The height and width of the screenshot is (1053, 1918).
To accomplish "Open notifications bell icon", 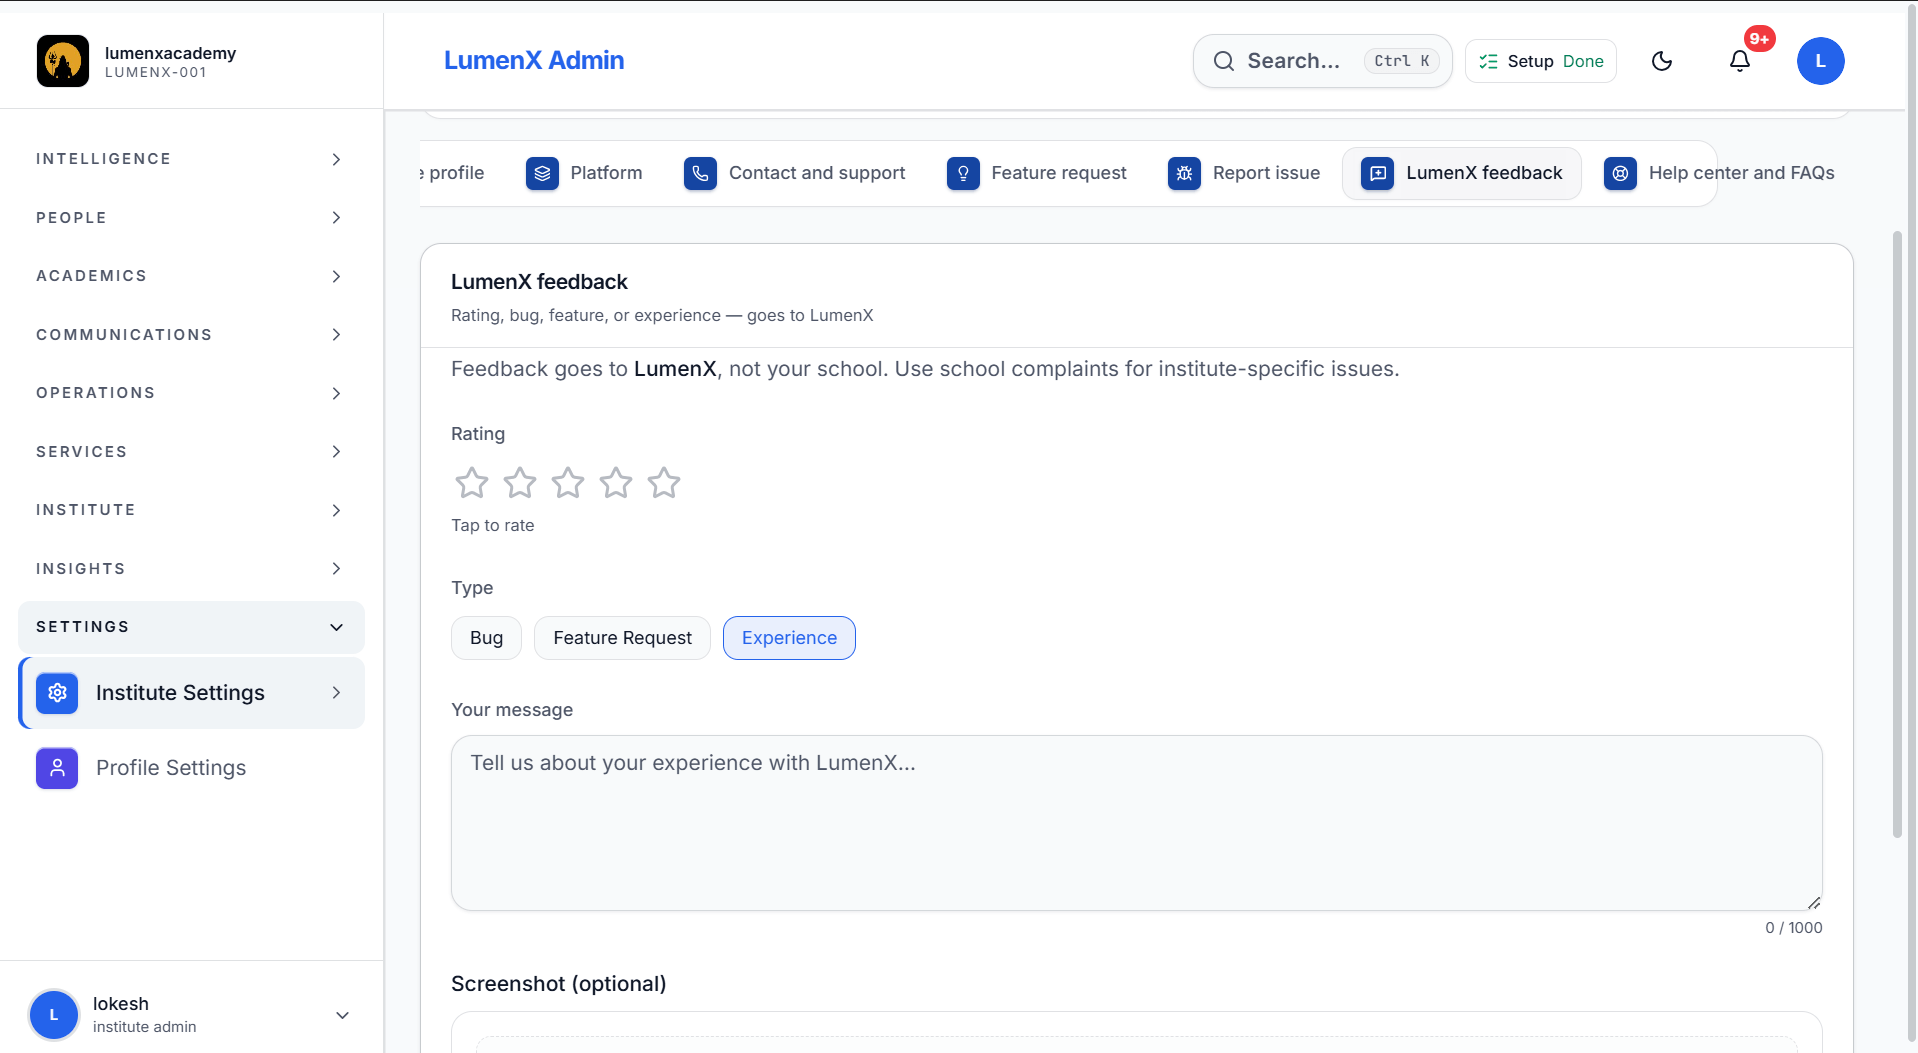I will pyautogui.click(x=1740, y=61).
